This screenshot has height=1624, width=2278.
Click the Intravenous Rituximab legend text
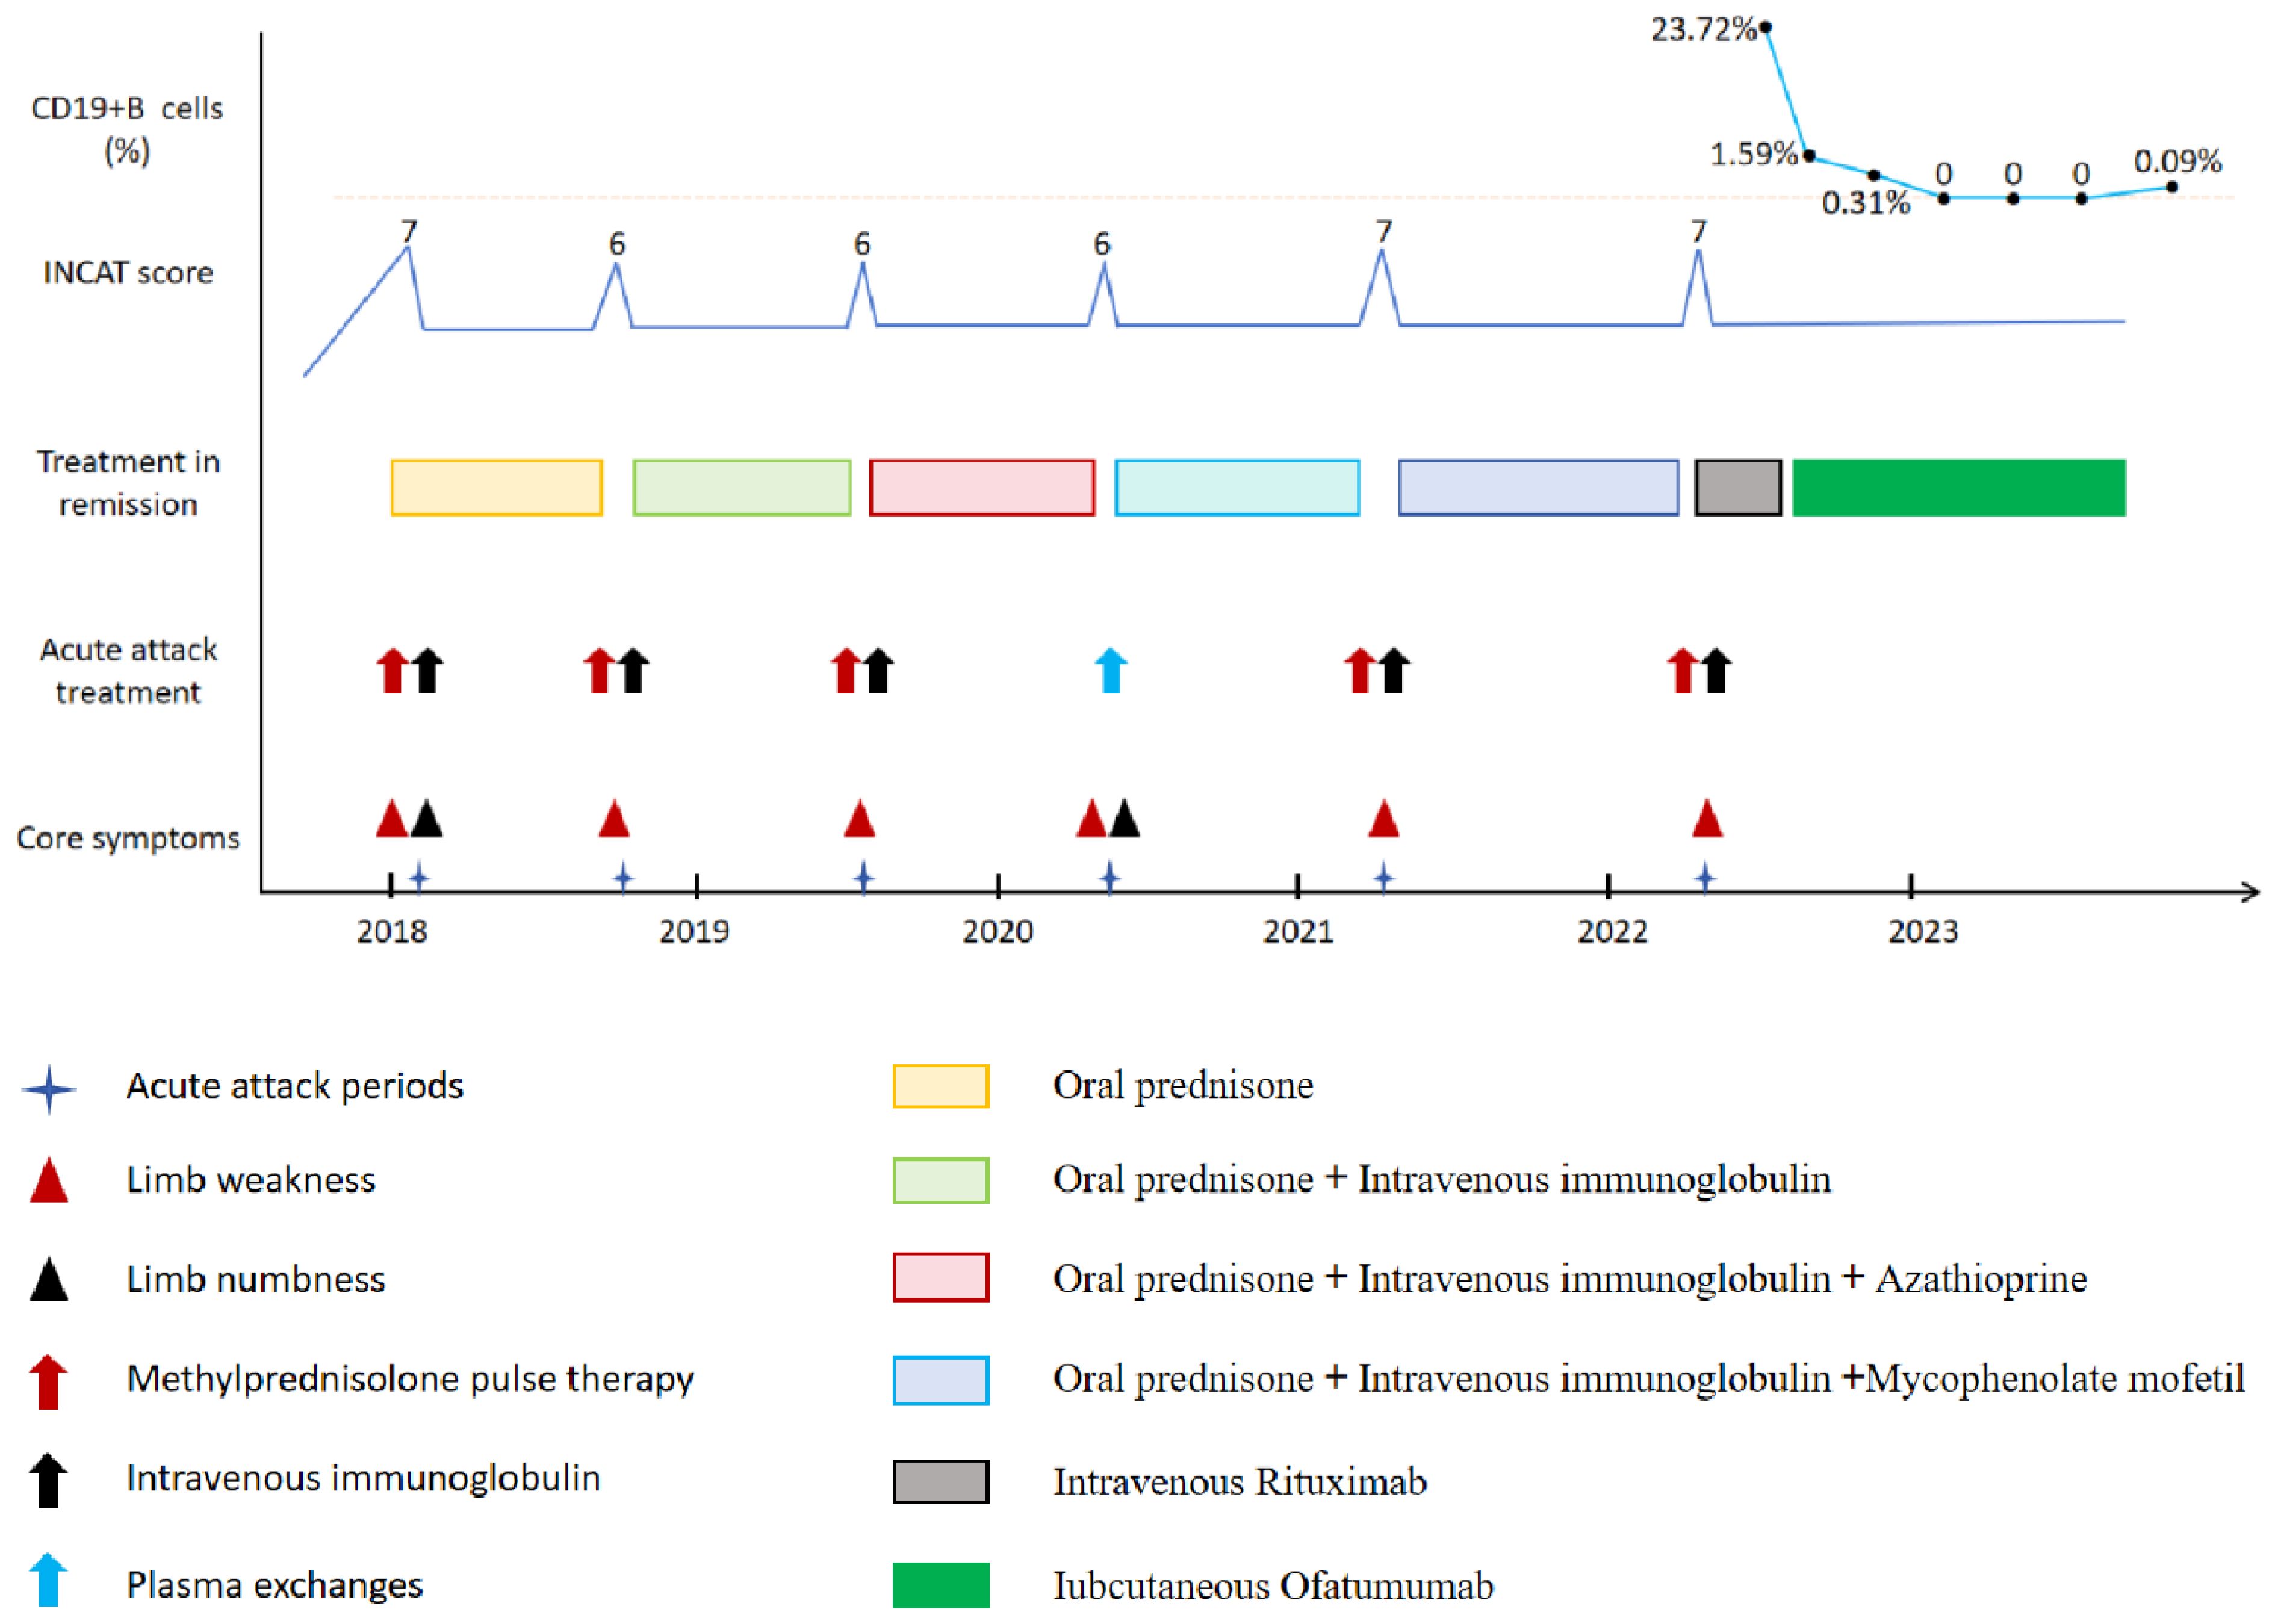point(1240,1482)
